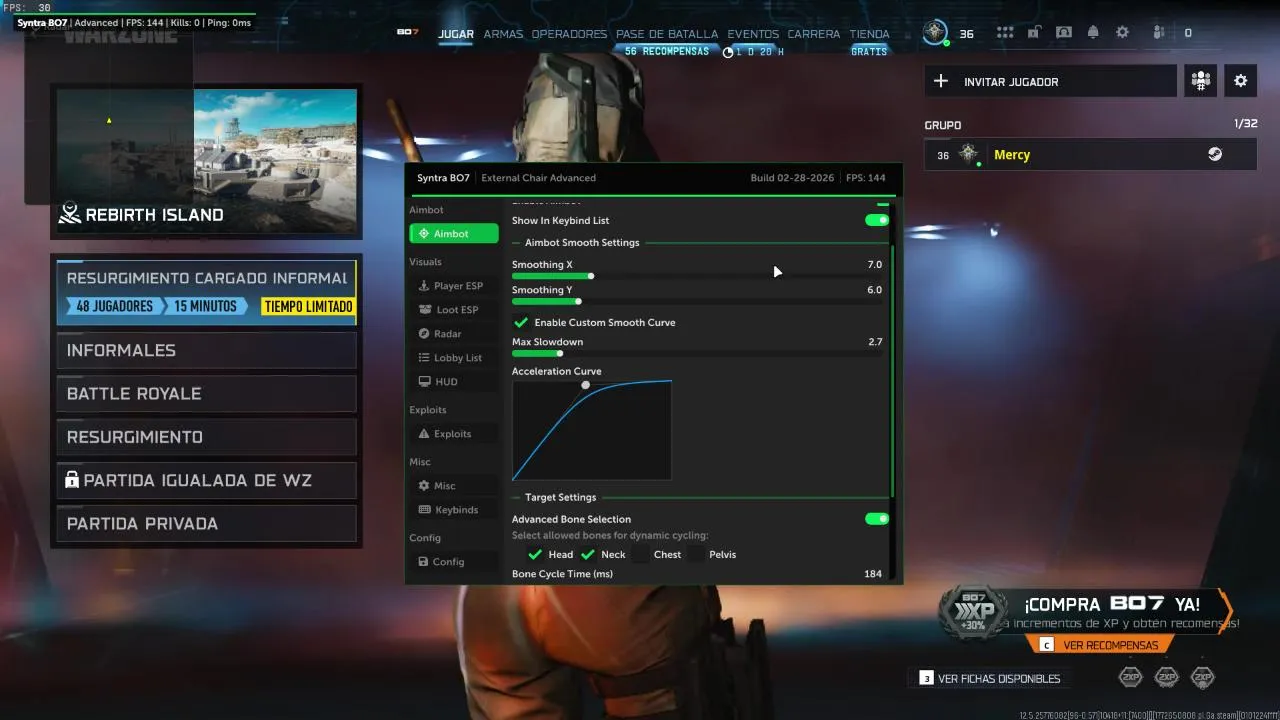Select the BATTLE ROYALE mode
Screen dimensions: 1280x720
point(206,393)
